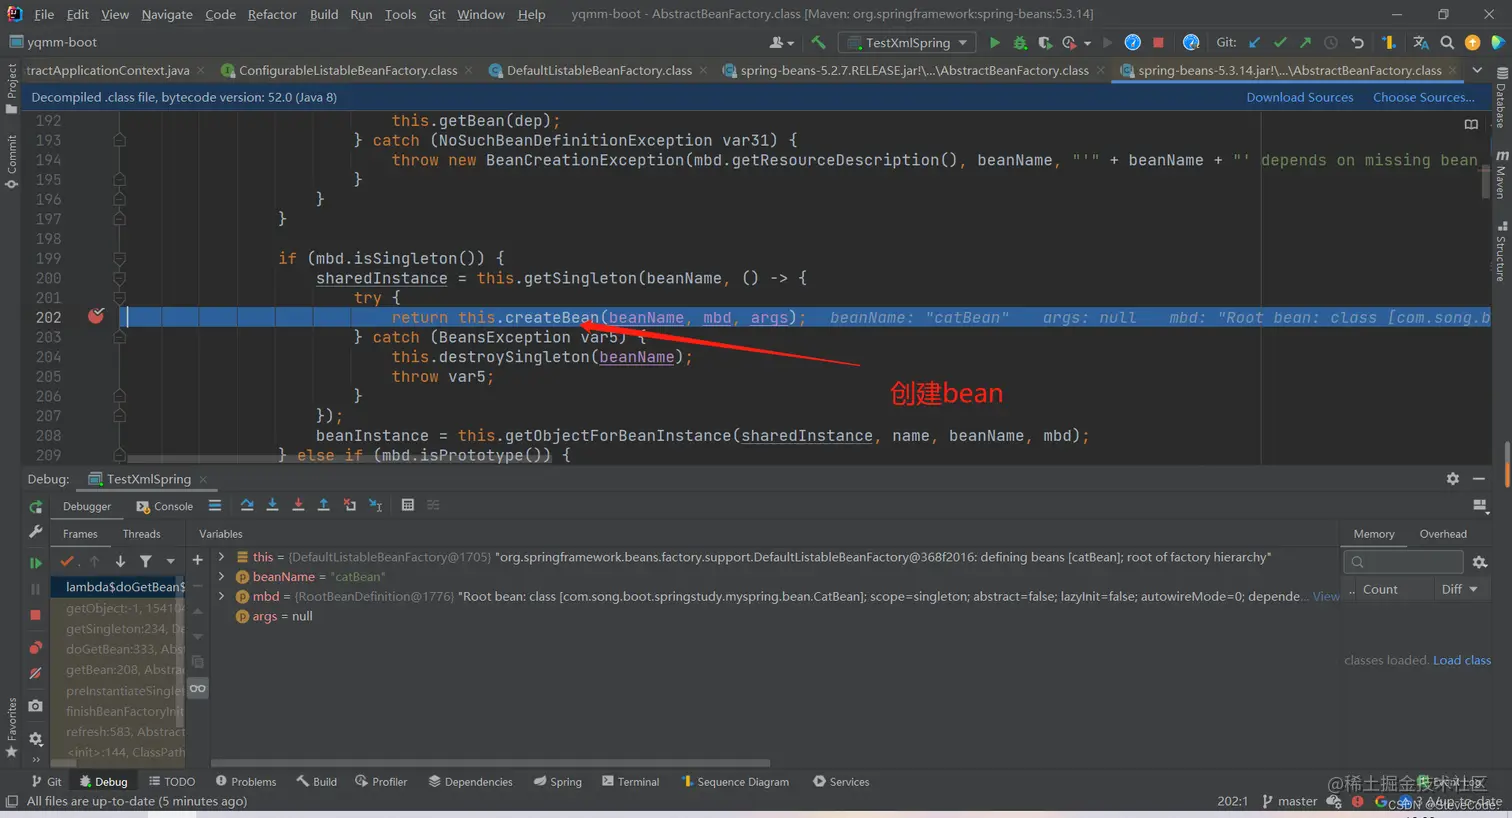Show execution point icon in debugger toolbar
The width and height of the screenshot is (1512, 818).
click(215, 505)
